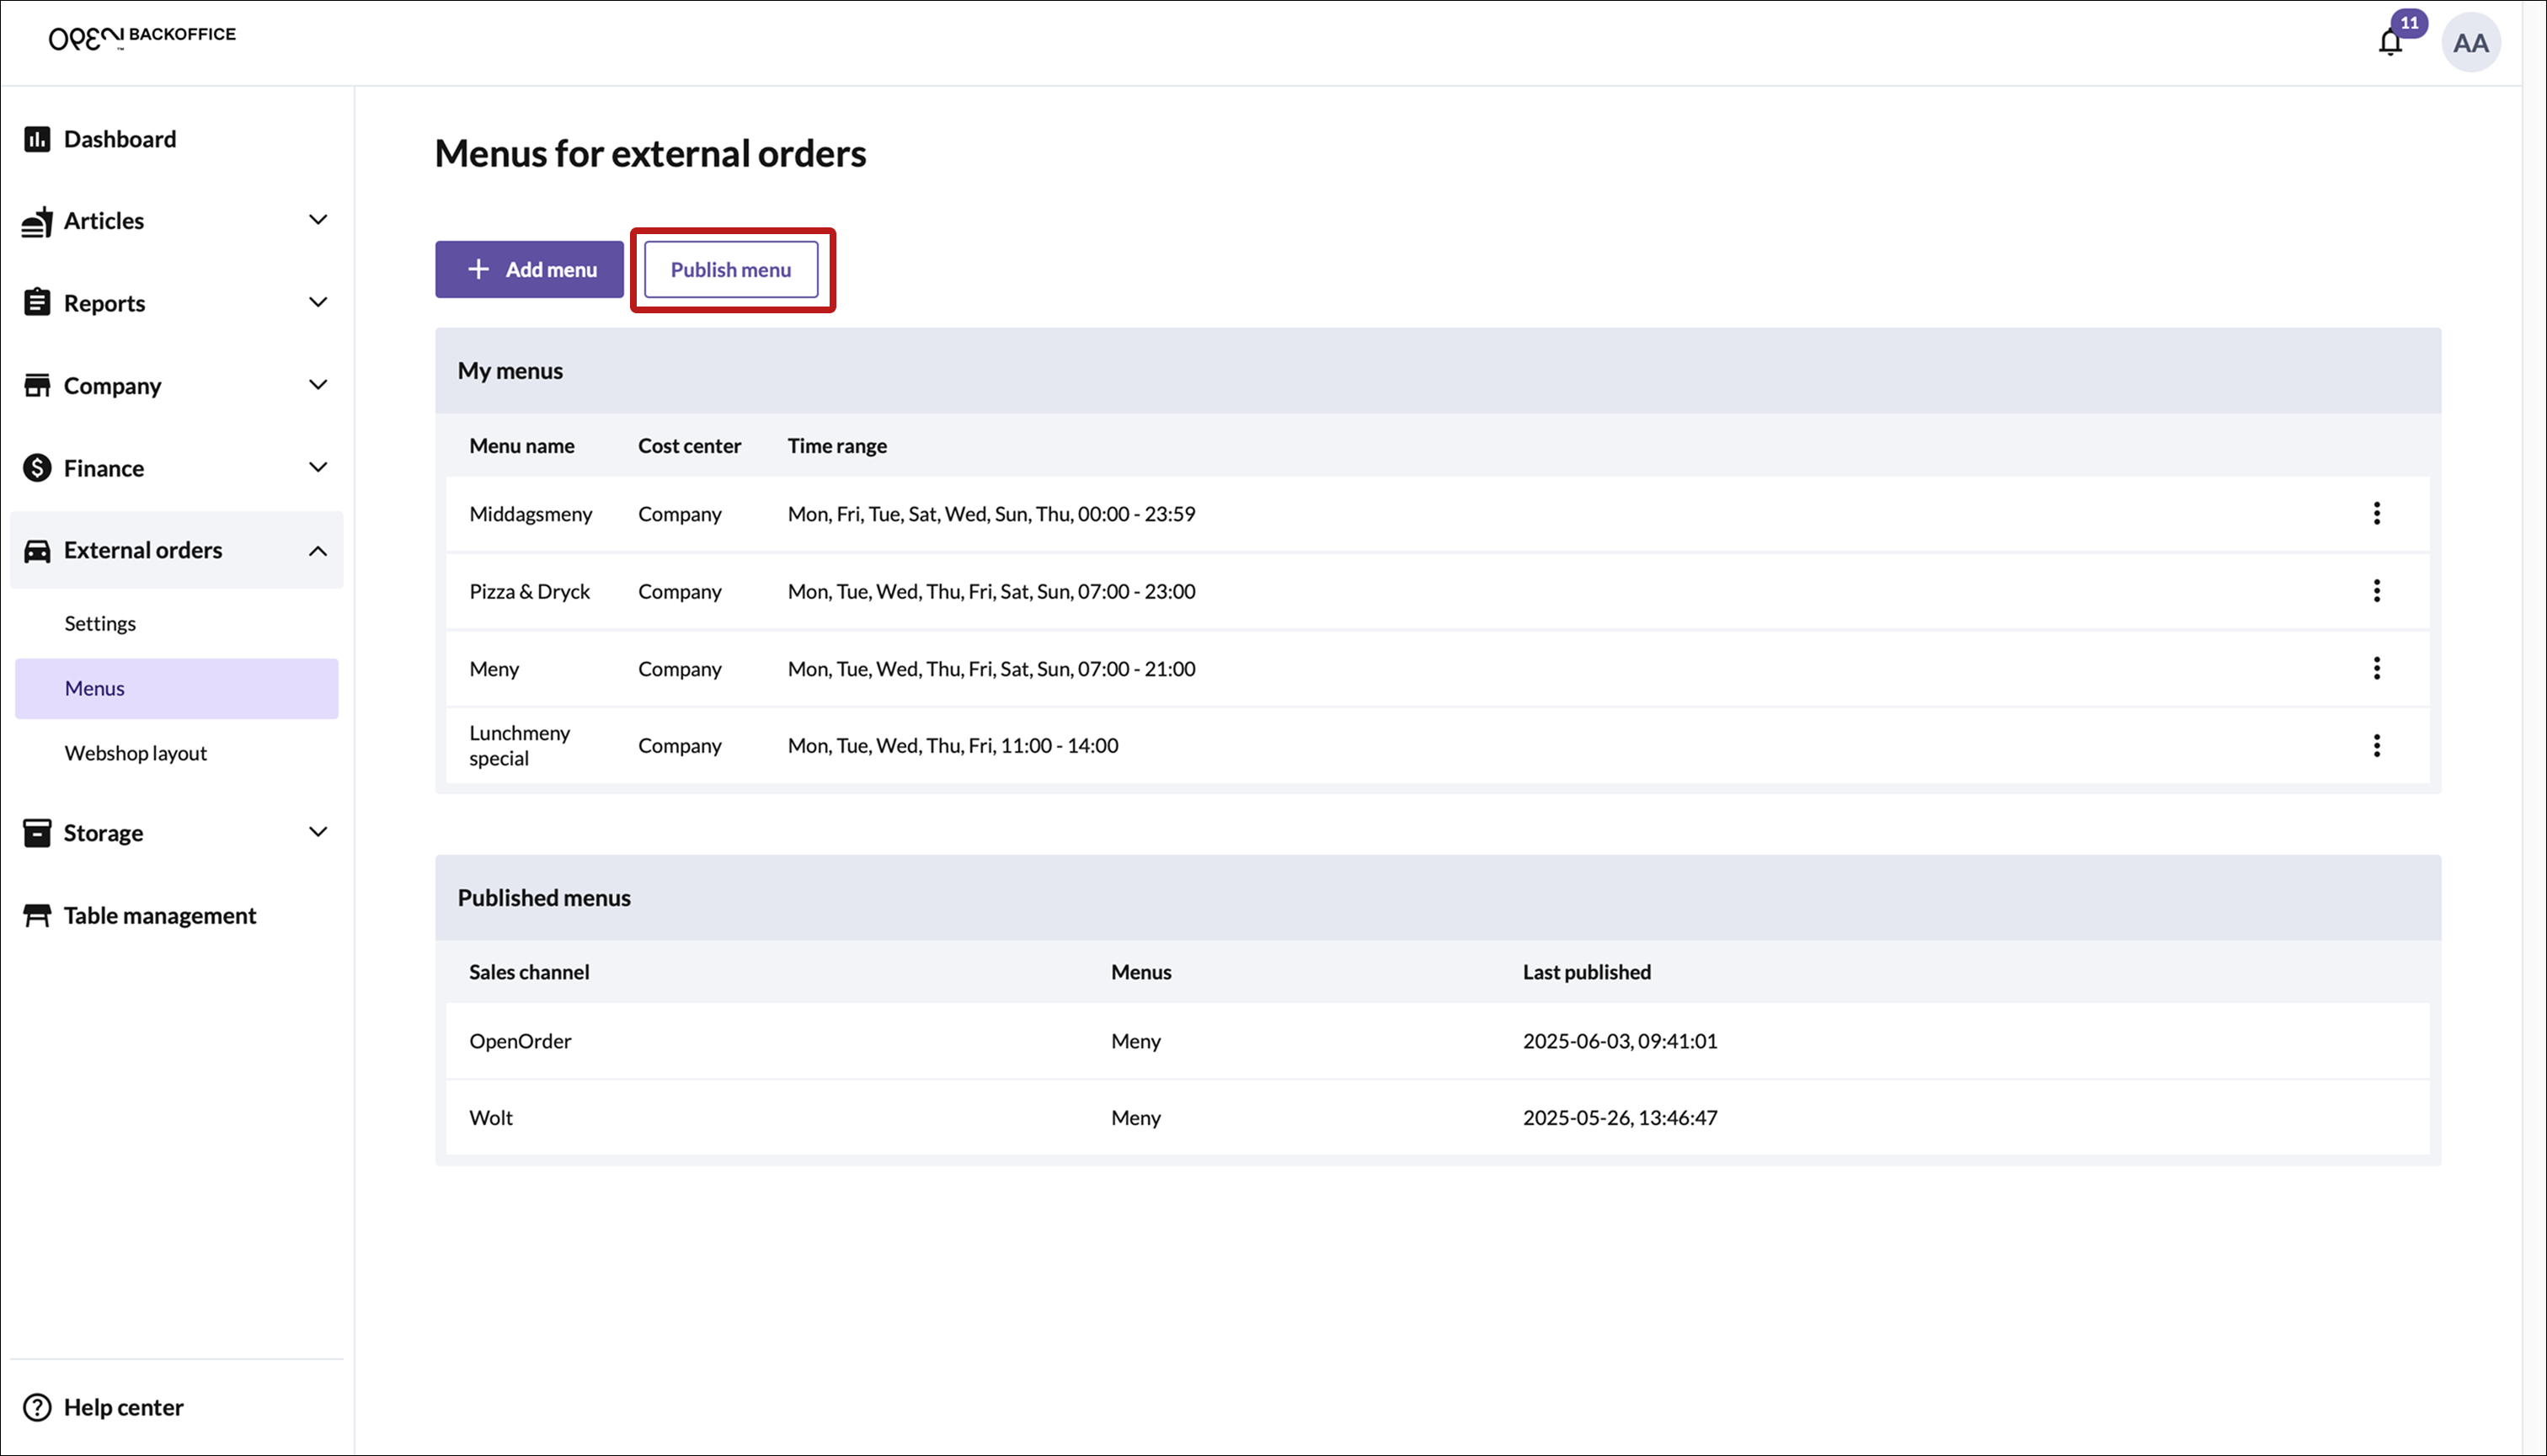Open External orders Settings
Image resolution: width=2547 pixels, height=1456 pixels.
[x=100, y=623]
